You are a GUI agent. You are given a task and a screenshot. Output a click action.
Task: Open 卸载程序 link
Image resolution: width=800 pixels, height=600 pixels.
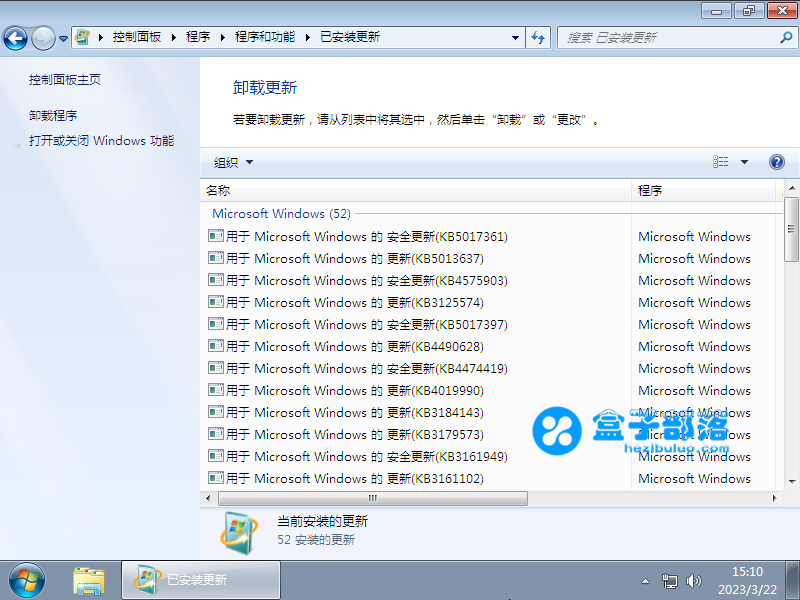tap(53, 115)
